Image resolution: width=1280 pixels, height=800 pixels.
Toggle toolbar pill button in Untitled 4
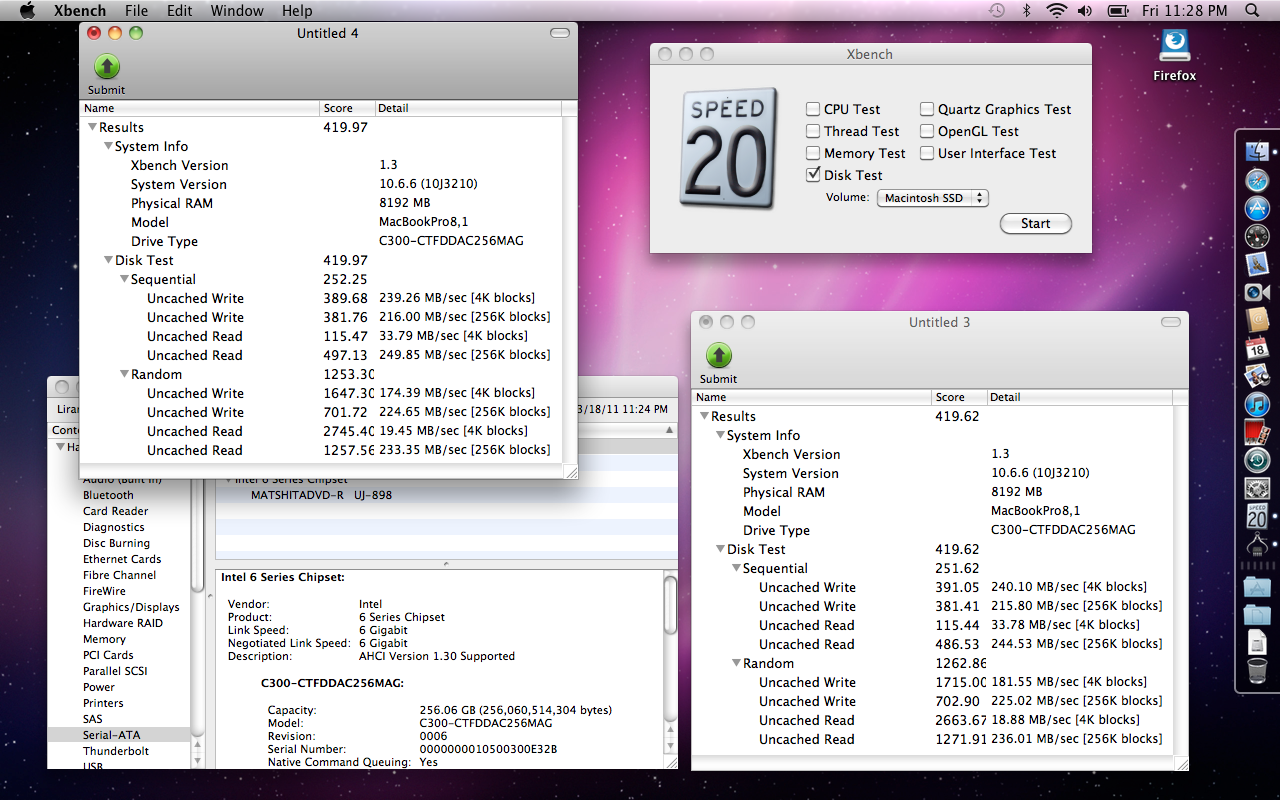pyautogui.click(x=561, y=33)
